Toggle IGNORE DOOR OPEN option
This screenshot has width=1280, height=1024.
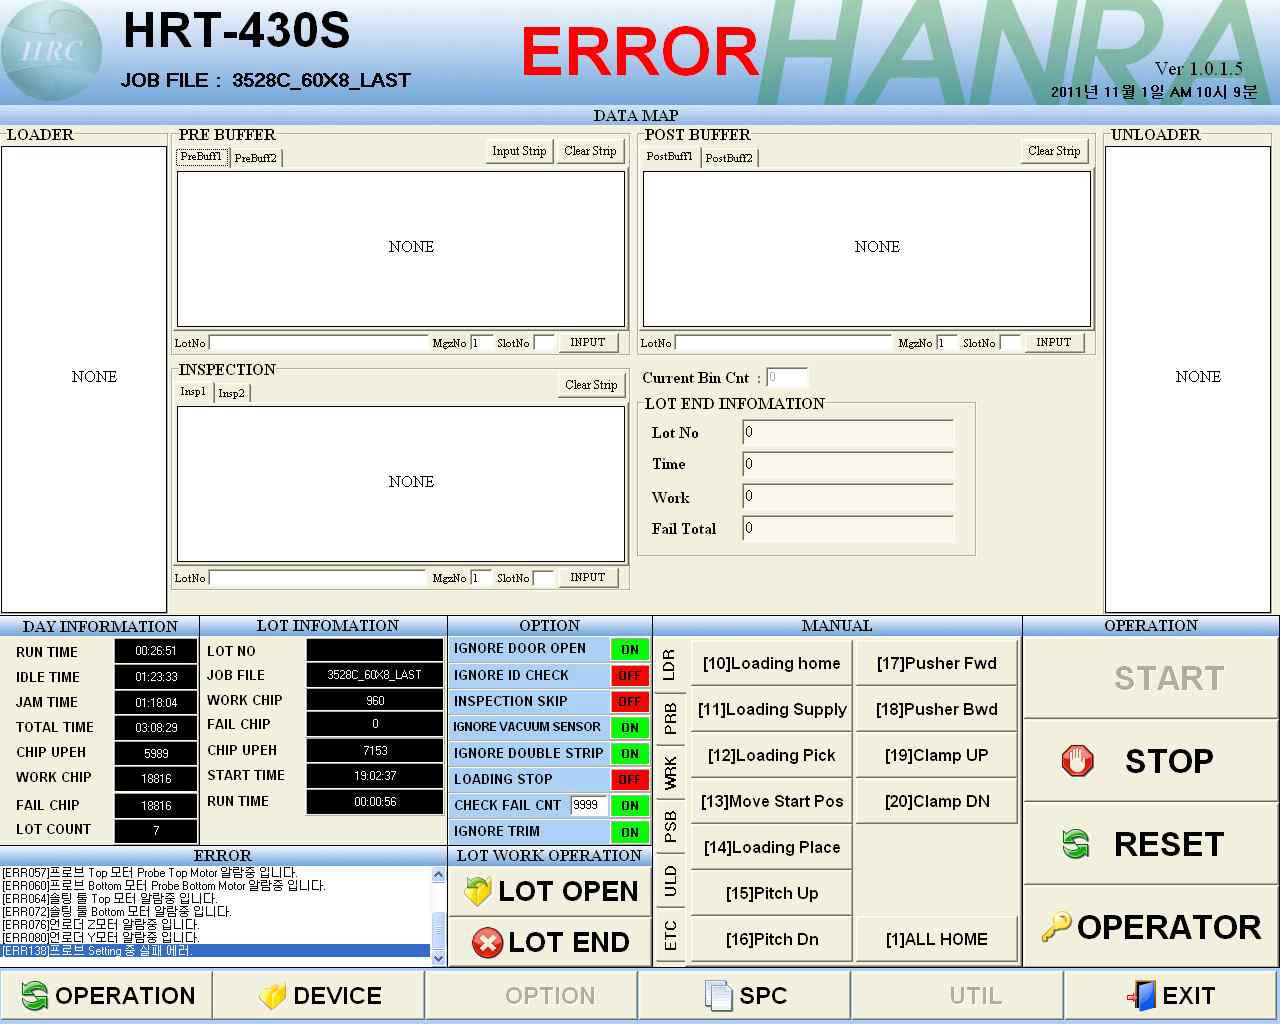click(629, 649)
